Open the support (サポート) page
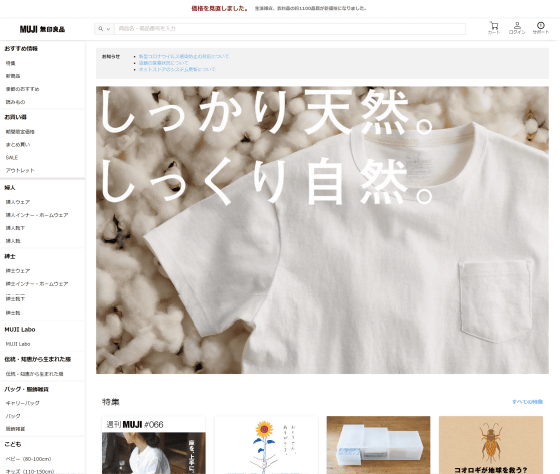 (x=540, y=28)
